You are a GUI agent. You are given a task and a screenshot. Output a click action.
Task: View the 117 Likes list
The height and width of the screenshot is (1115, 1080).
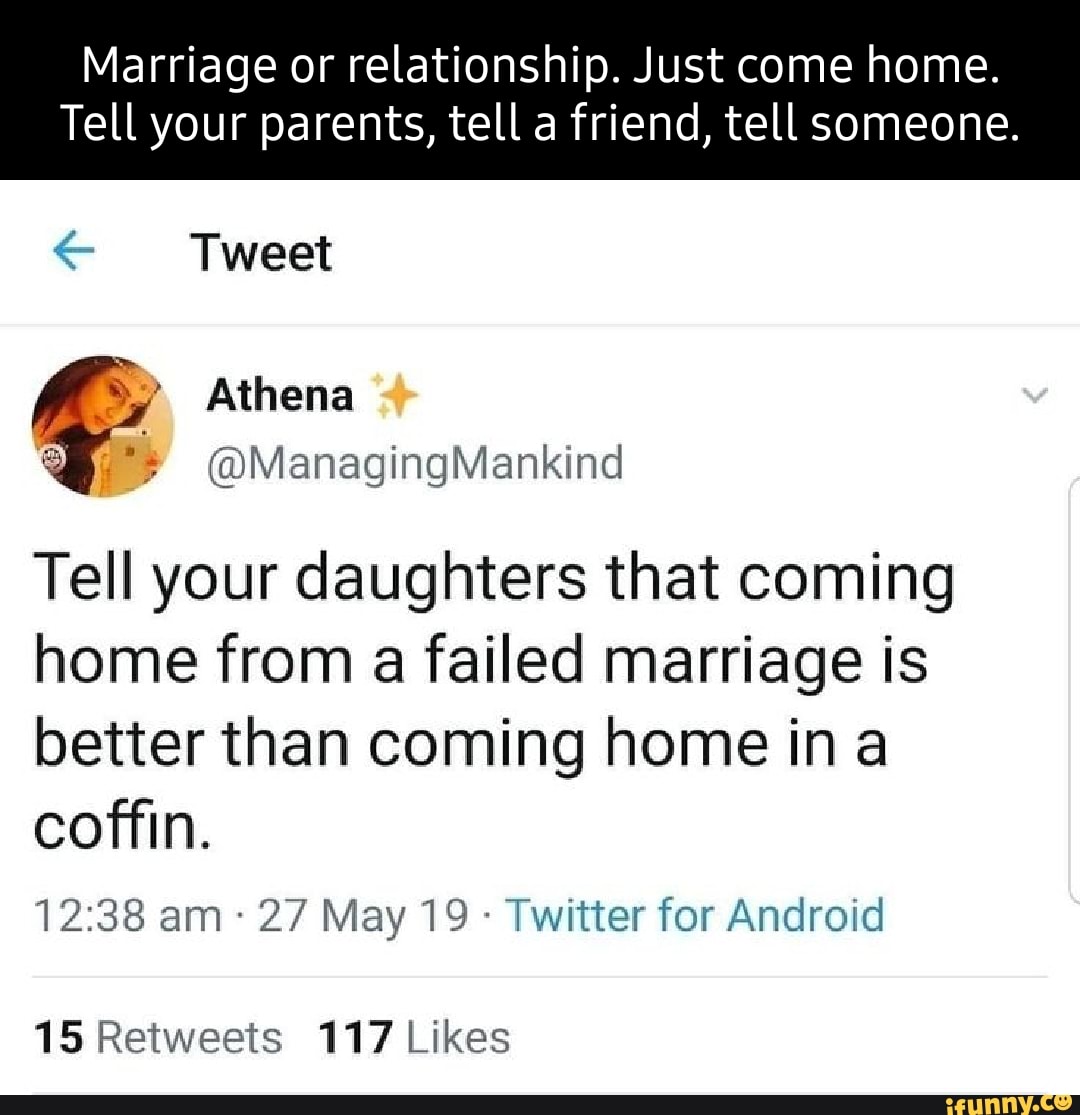point(413,1037)
